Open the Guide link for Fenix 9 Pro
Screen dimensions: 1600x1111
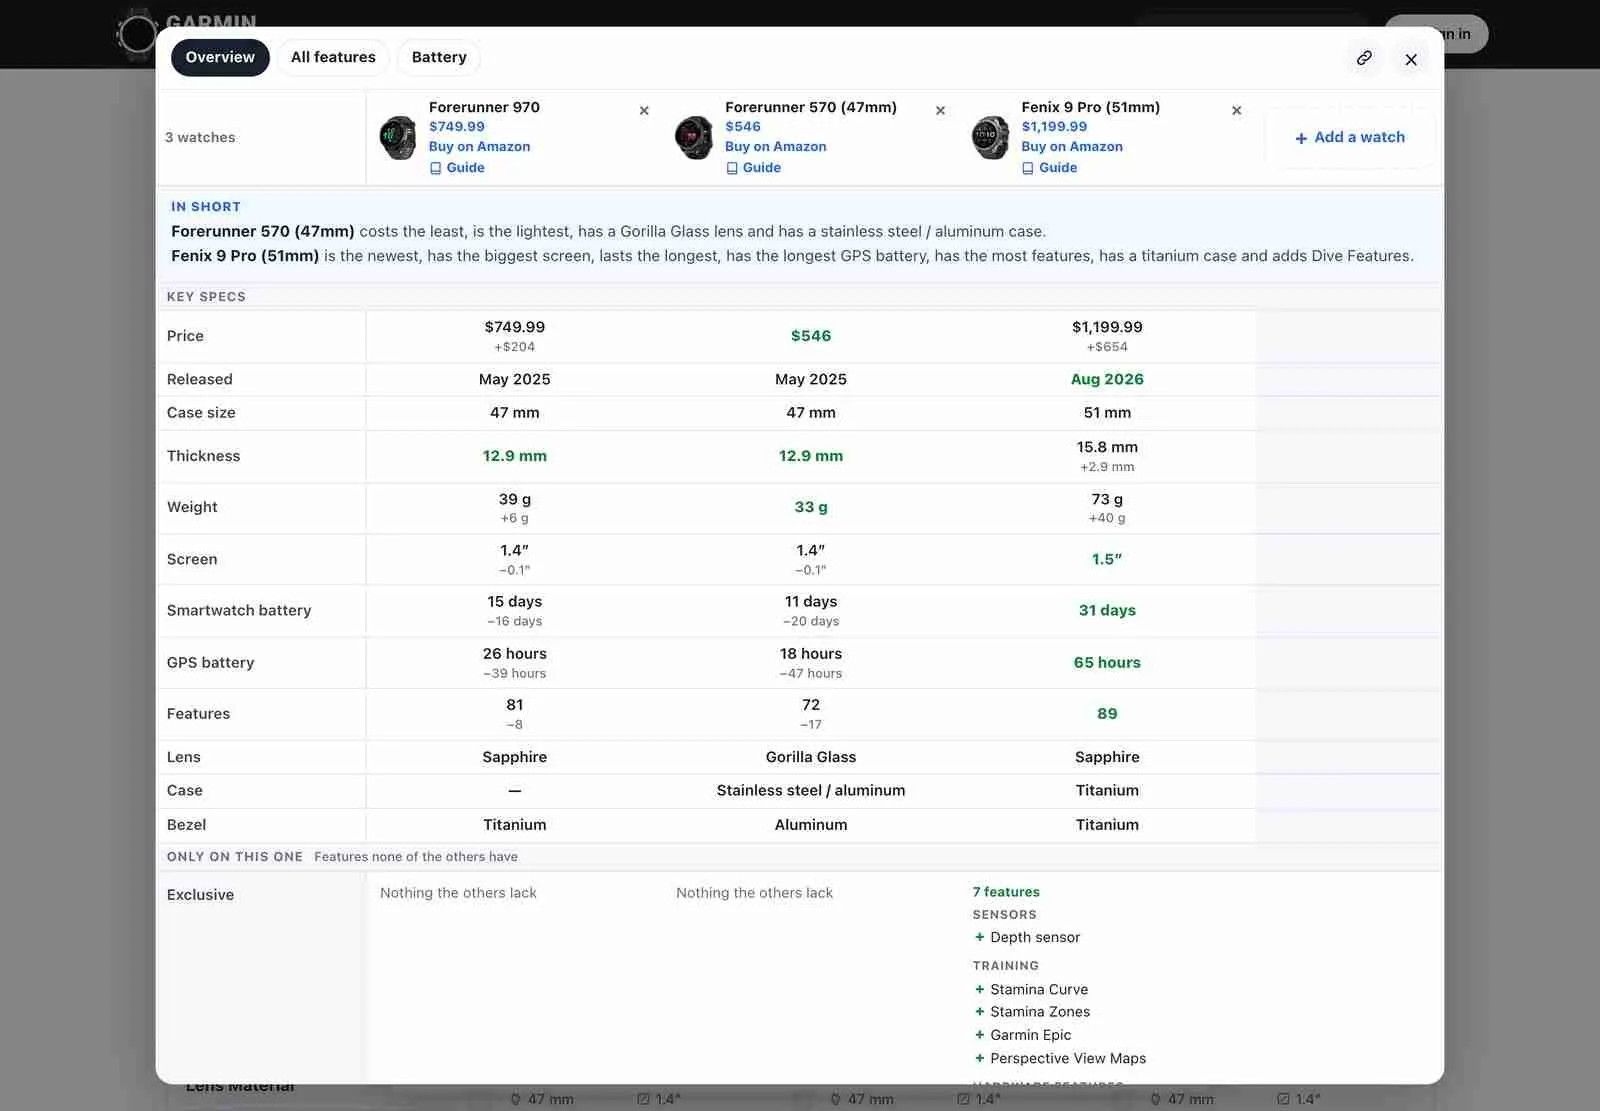click(x=1050, y=168)
